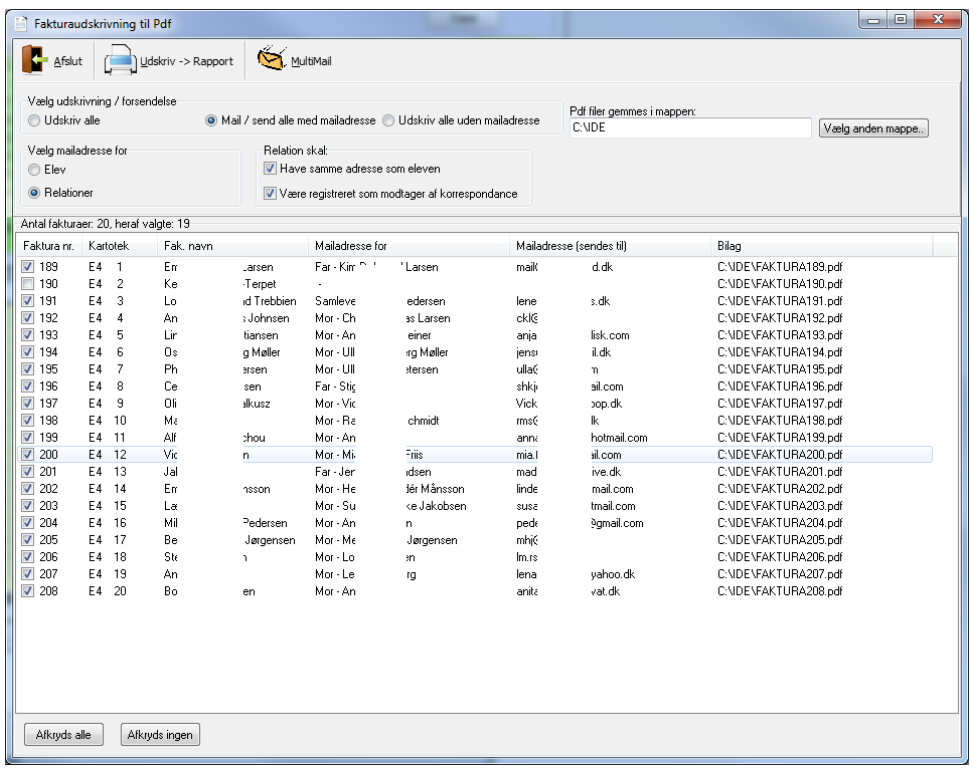Uncheck Være registreret som modtager af korrespondance
Screen dimensions: 973x781
(x=270, y=194)
